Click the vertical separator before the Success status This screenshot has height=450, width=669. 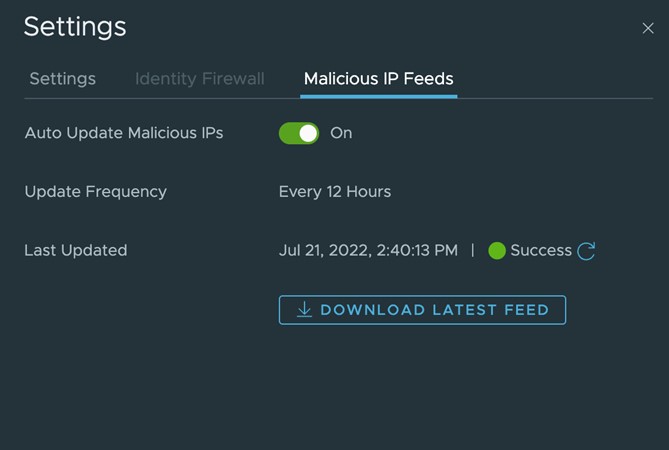[x=473, y=250]
